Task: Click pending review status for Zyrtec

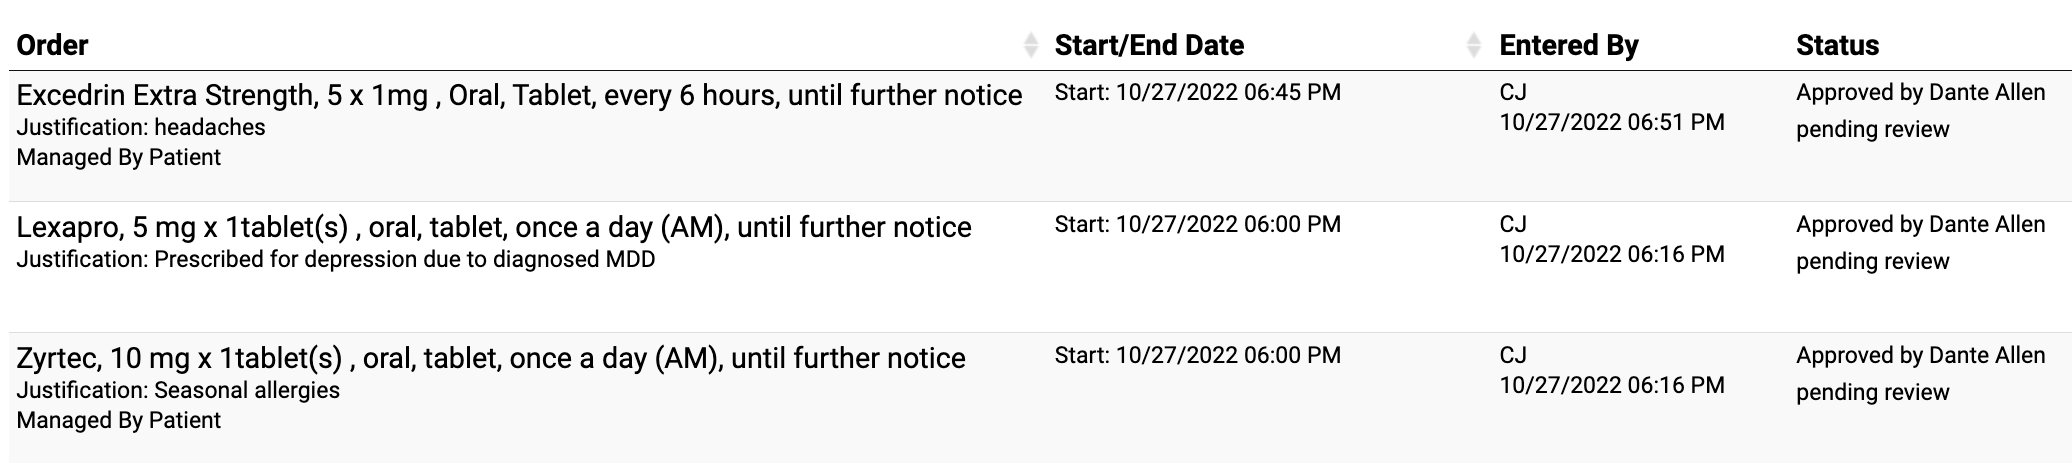Action: 1872,392
